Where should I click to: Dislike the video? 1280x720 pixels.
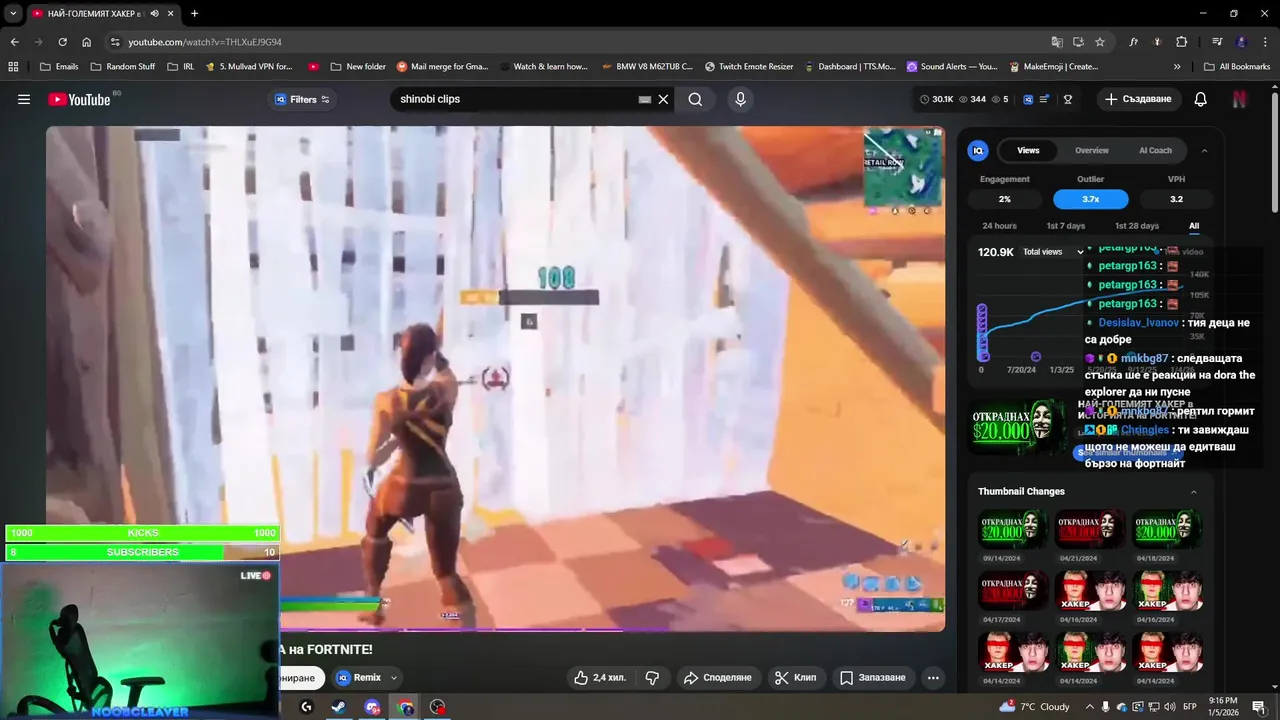pos(652,677)
